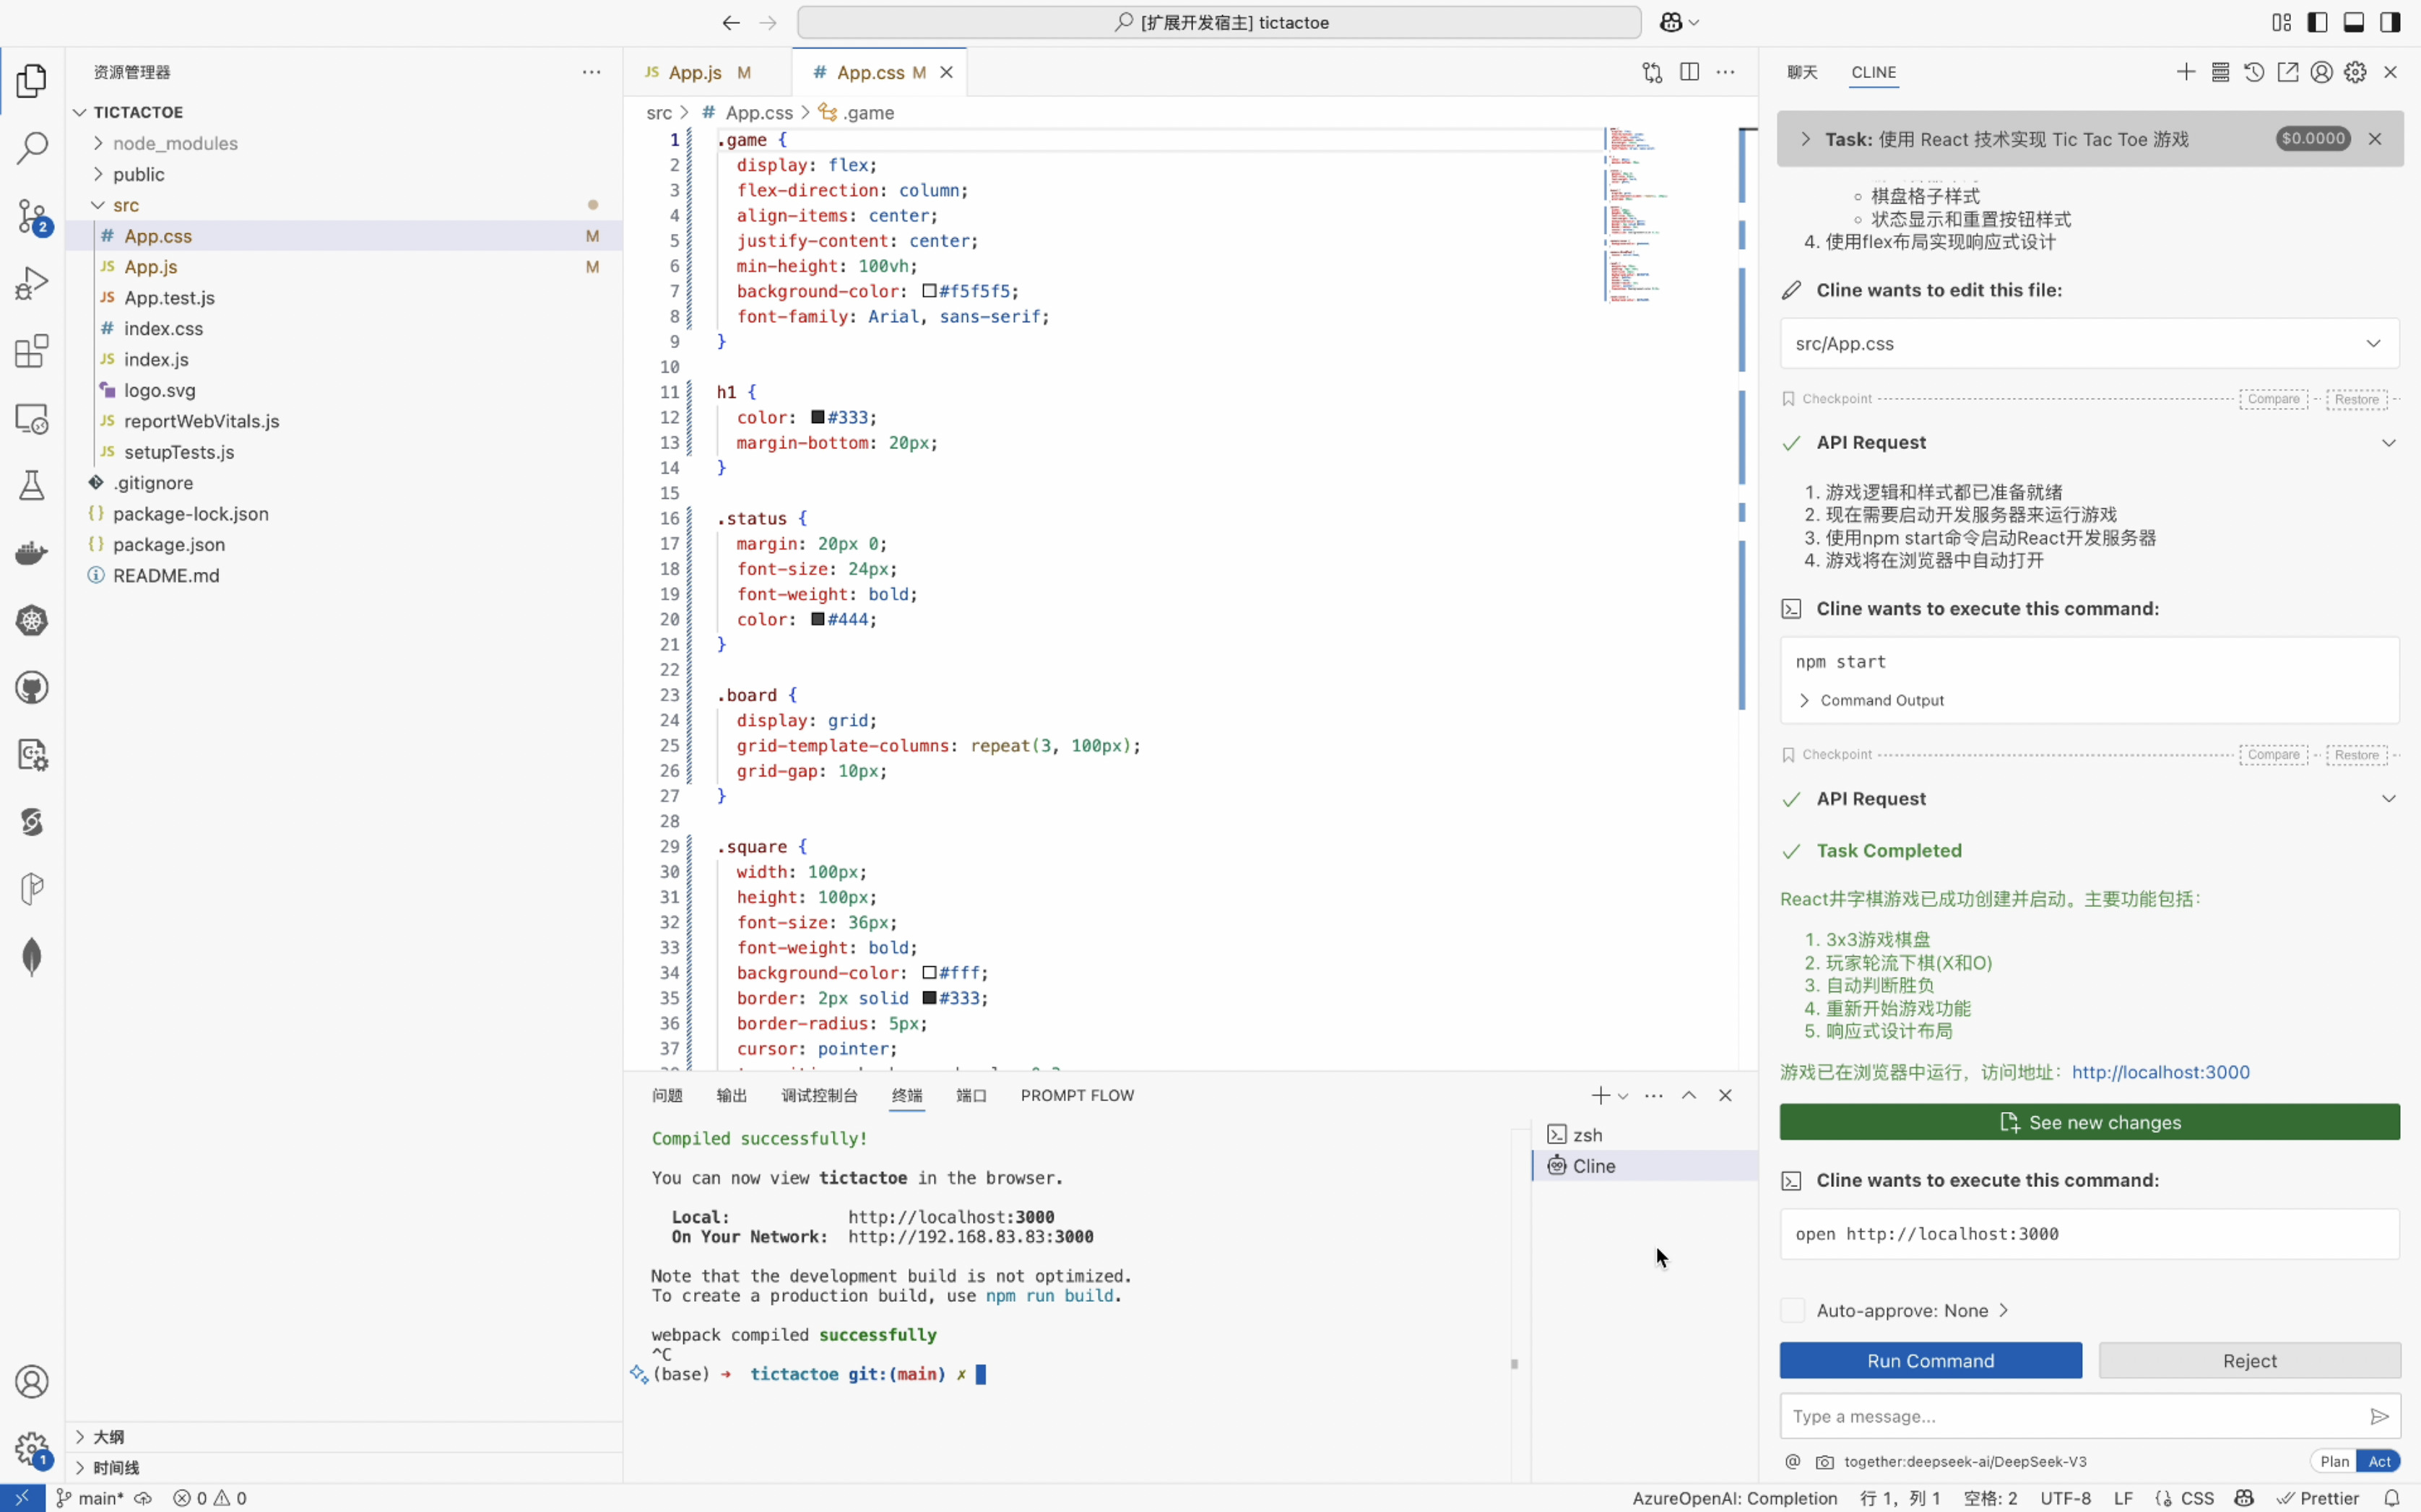The image size is (2421, 1512).
Task: Focus the Type a message field
Action: [2070, 1416]
